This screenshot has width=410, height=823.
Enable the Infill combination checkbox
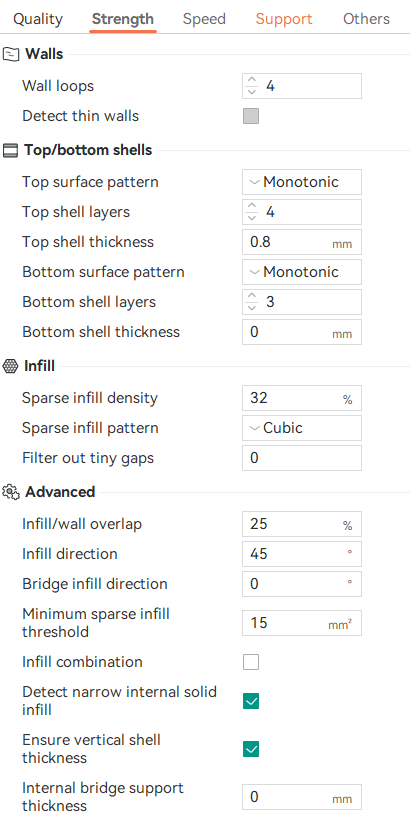251,662
